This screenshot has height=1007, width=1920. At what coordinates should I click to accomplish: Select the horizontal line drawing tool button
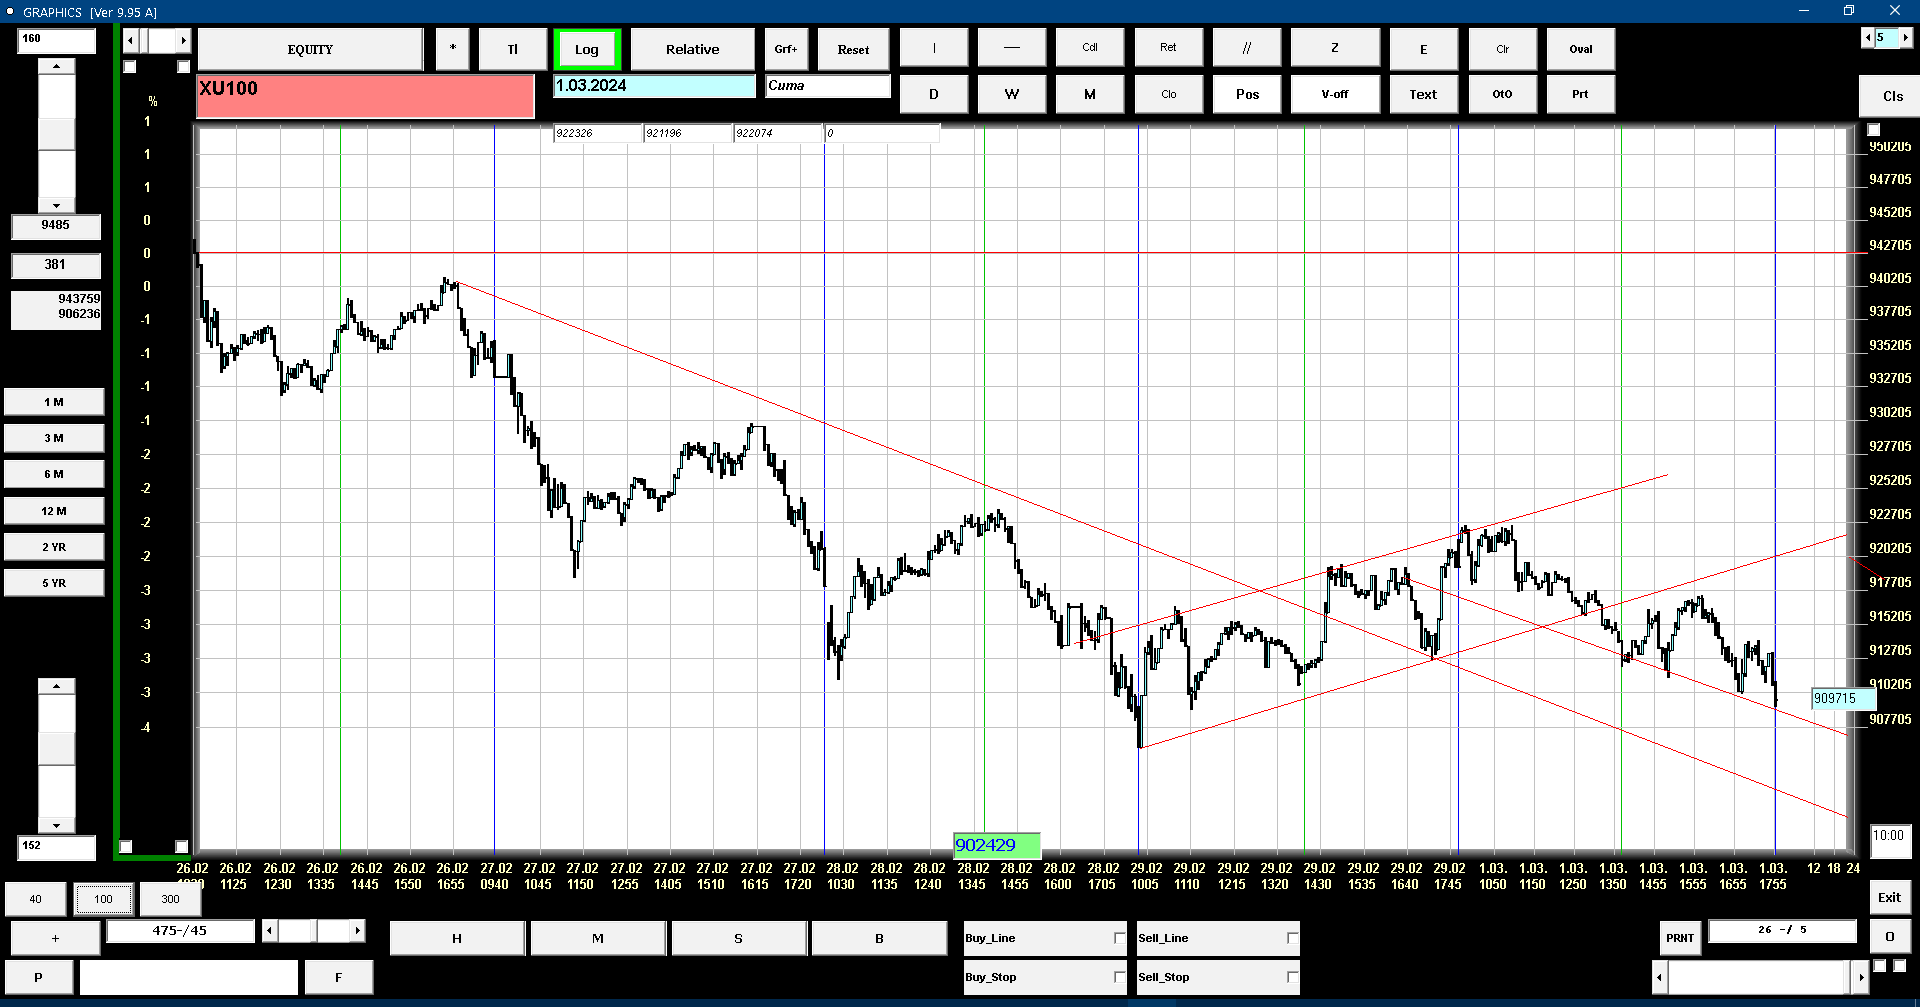pos(1012,48)
